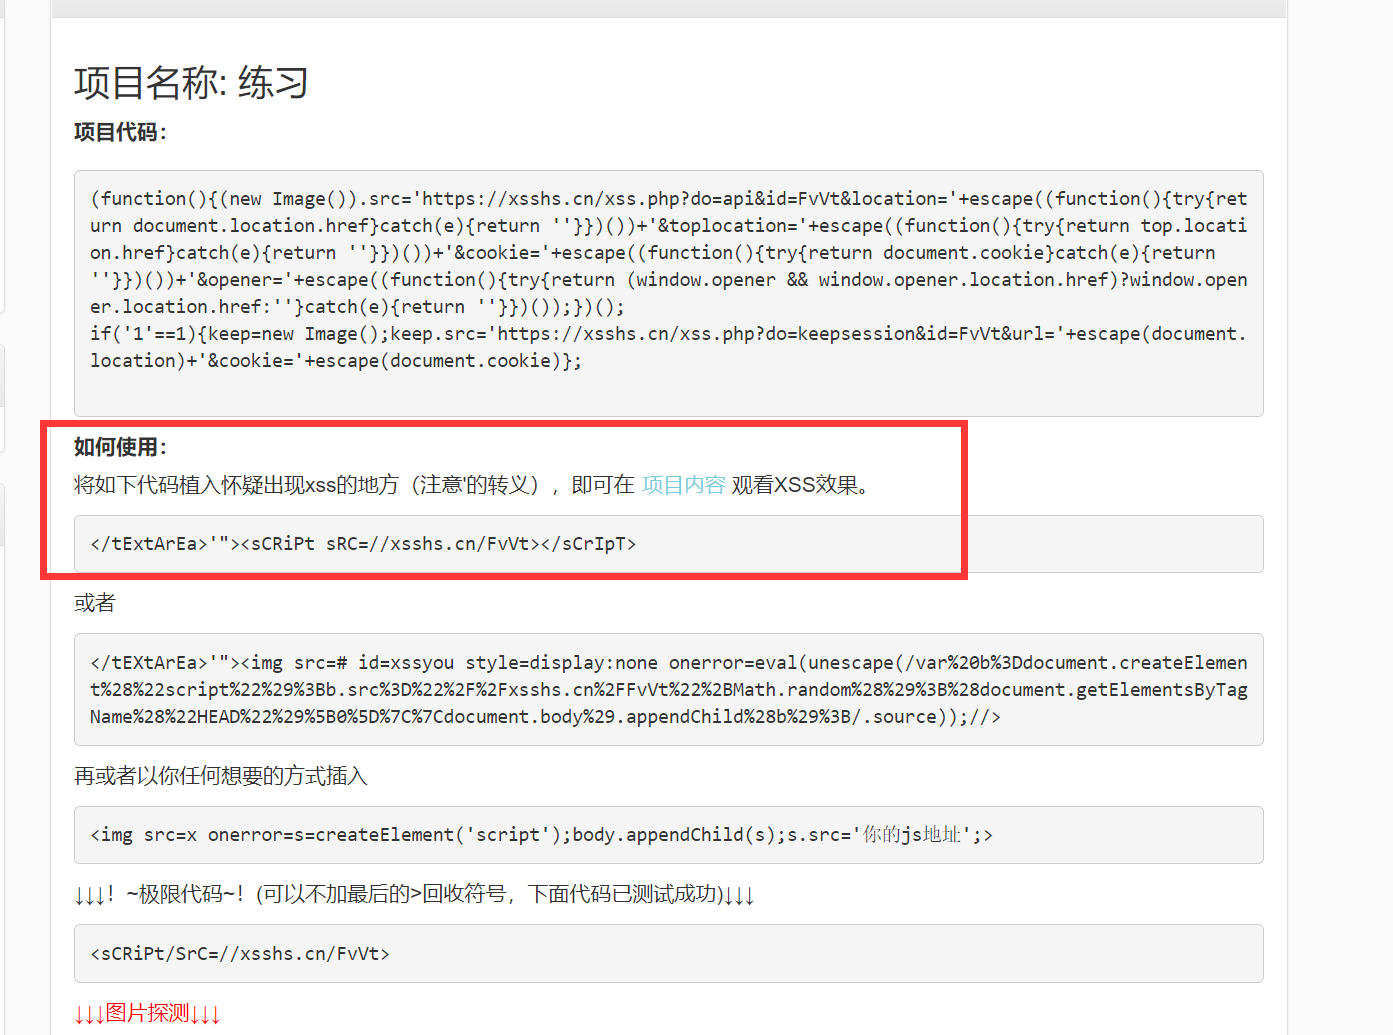This screenshot has width=1393, height=1035.
Task: Click the 项目名称: 练习 heading
Action: 191,82
